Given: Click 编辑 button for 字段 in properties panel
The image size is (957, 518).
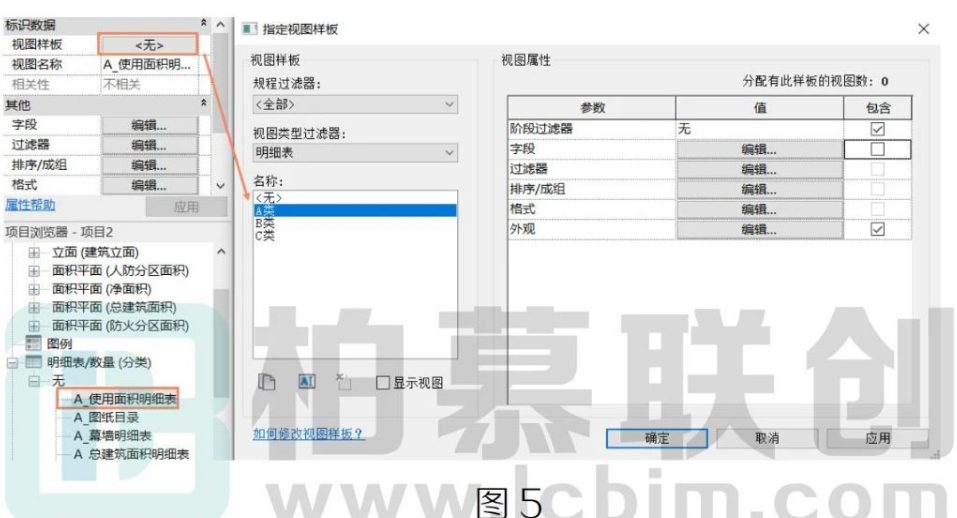Looking at the screenshot, I should [x=150, y=125].
